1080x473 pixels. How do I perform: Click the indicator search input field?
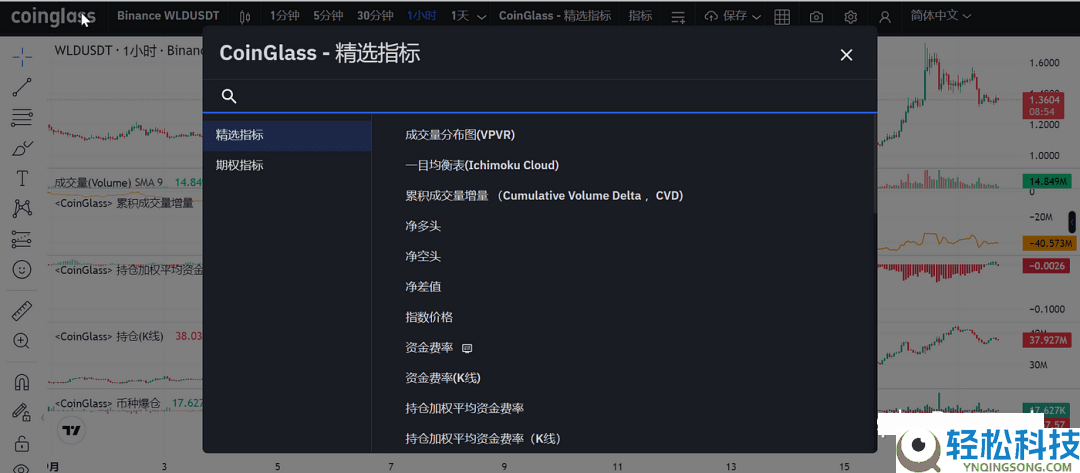(550, 96)
